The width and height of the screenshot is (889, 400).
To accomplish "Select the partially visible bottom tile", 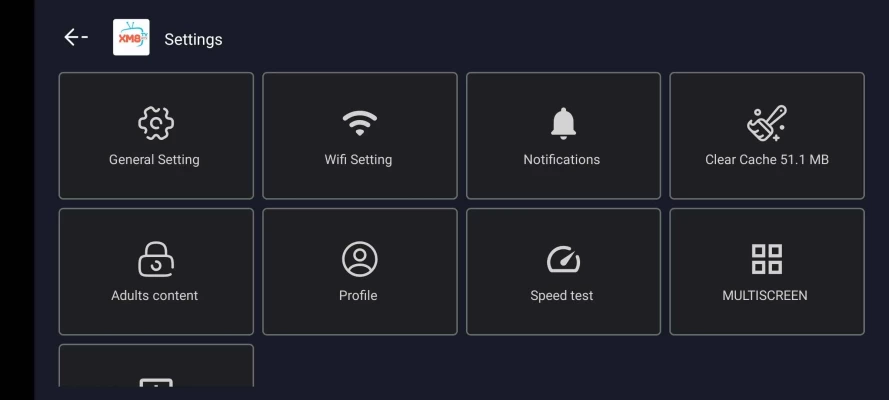I will [156, 365].
